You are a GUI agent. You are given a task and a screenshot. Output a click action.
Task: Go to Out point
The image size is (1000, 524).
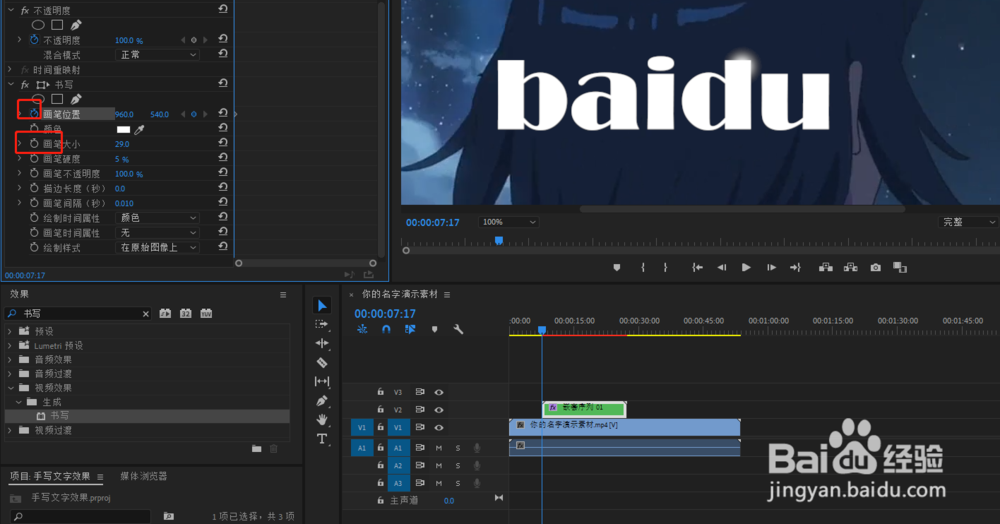pos(795,268)
